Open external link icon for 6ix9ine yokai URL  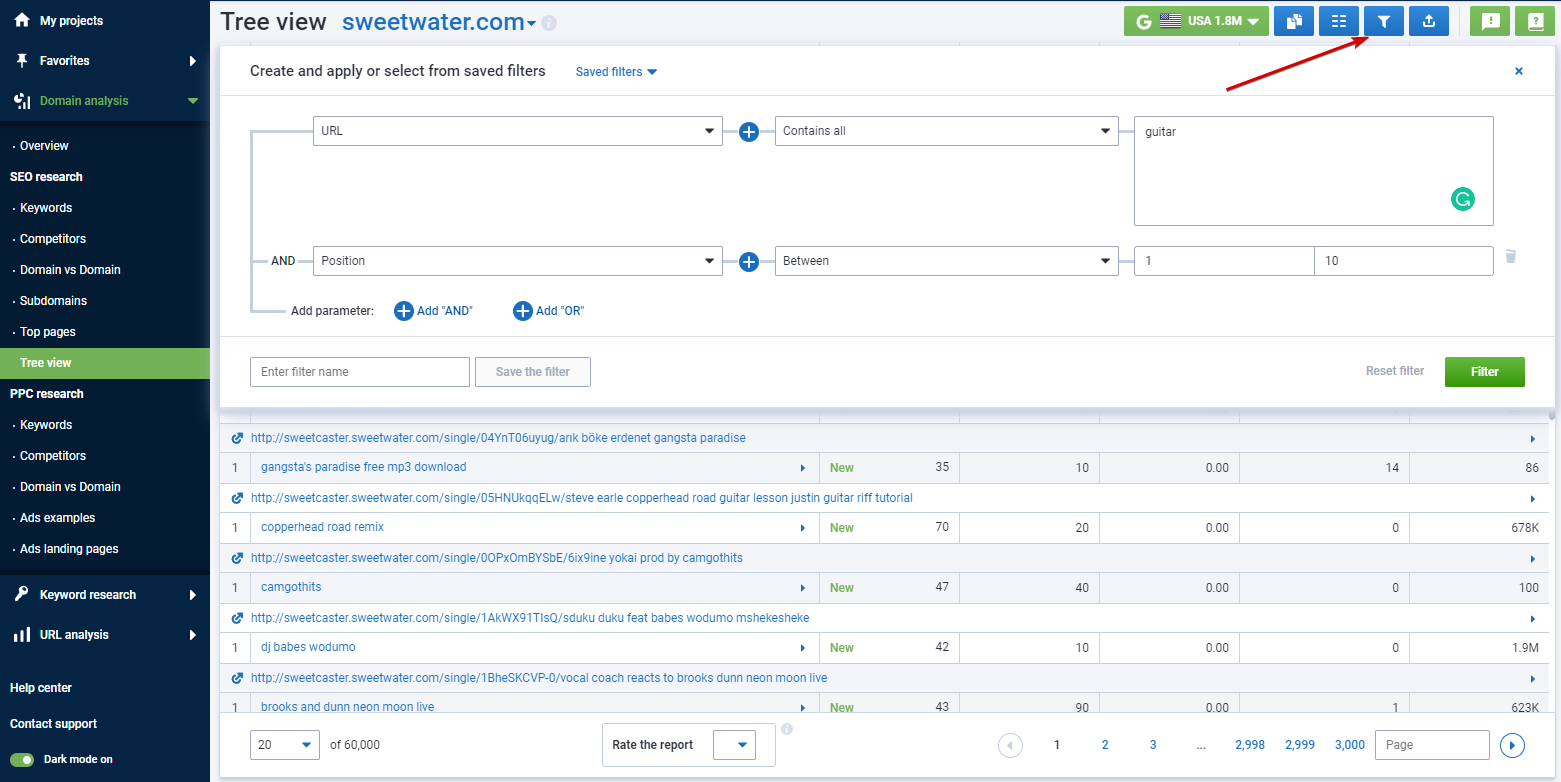pyautogui.click(x=237, y=558)
